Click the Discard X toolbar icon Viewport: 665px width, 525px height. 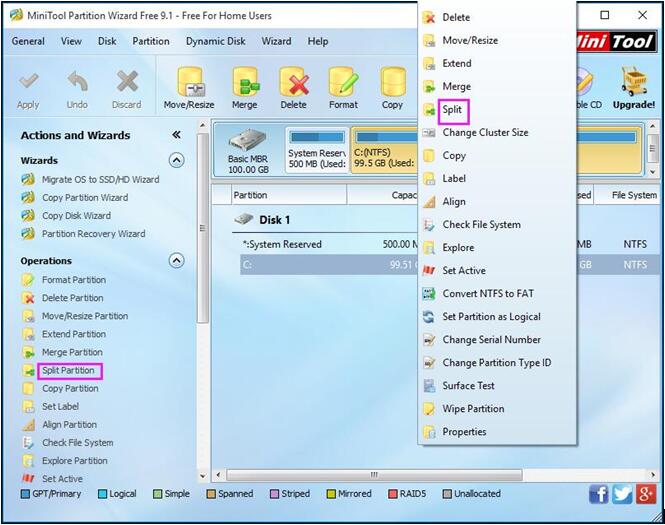[127, 81]
